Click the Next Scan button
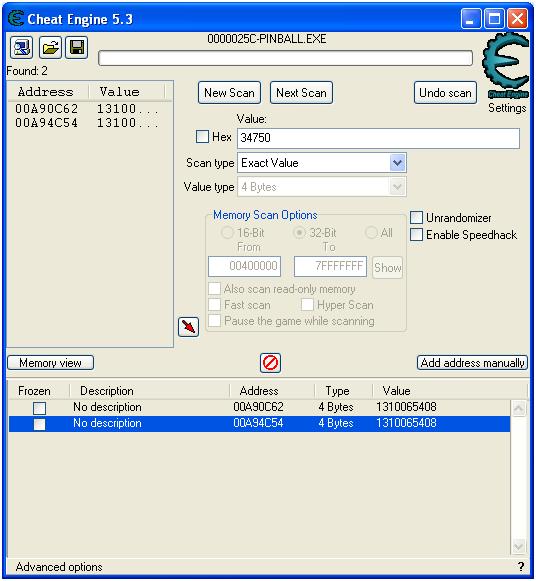 click(301, 93)
